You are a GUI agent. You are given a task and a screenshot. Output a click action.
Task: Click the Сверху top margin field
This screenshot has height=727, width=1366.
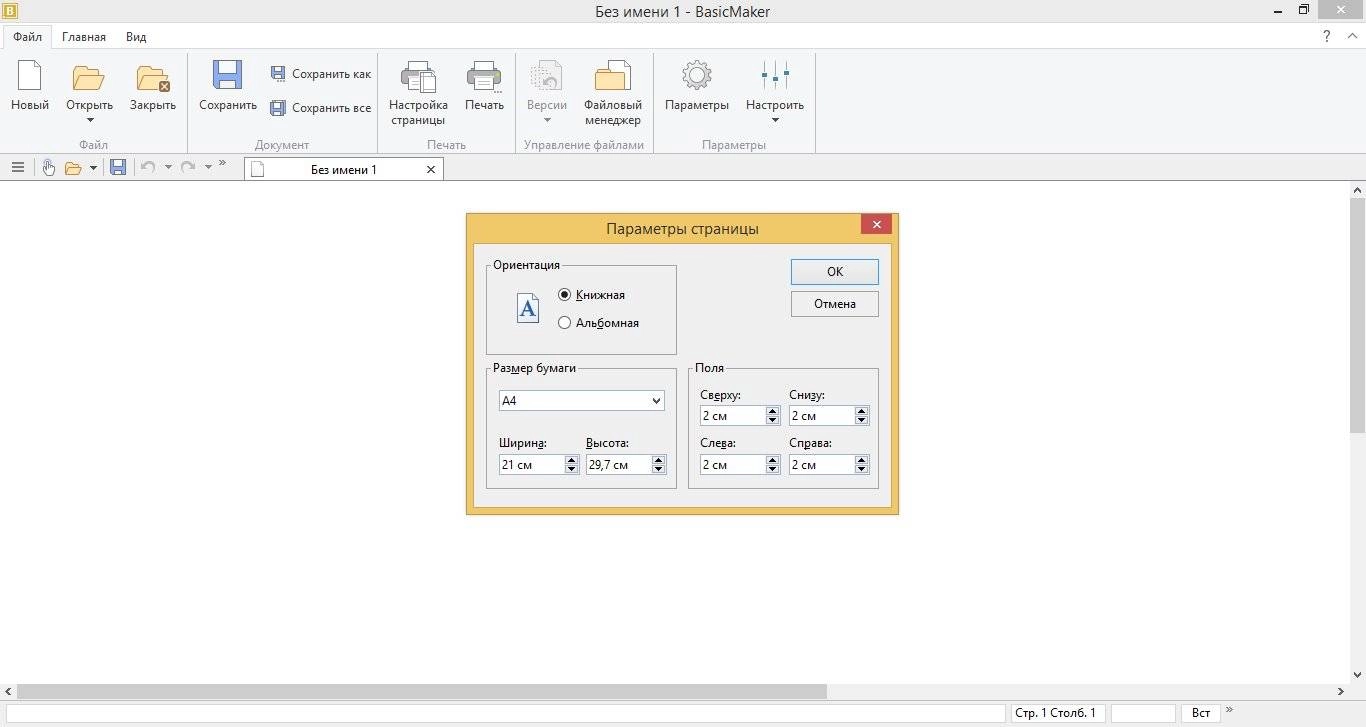(x=732, y=416)
